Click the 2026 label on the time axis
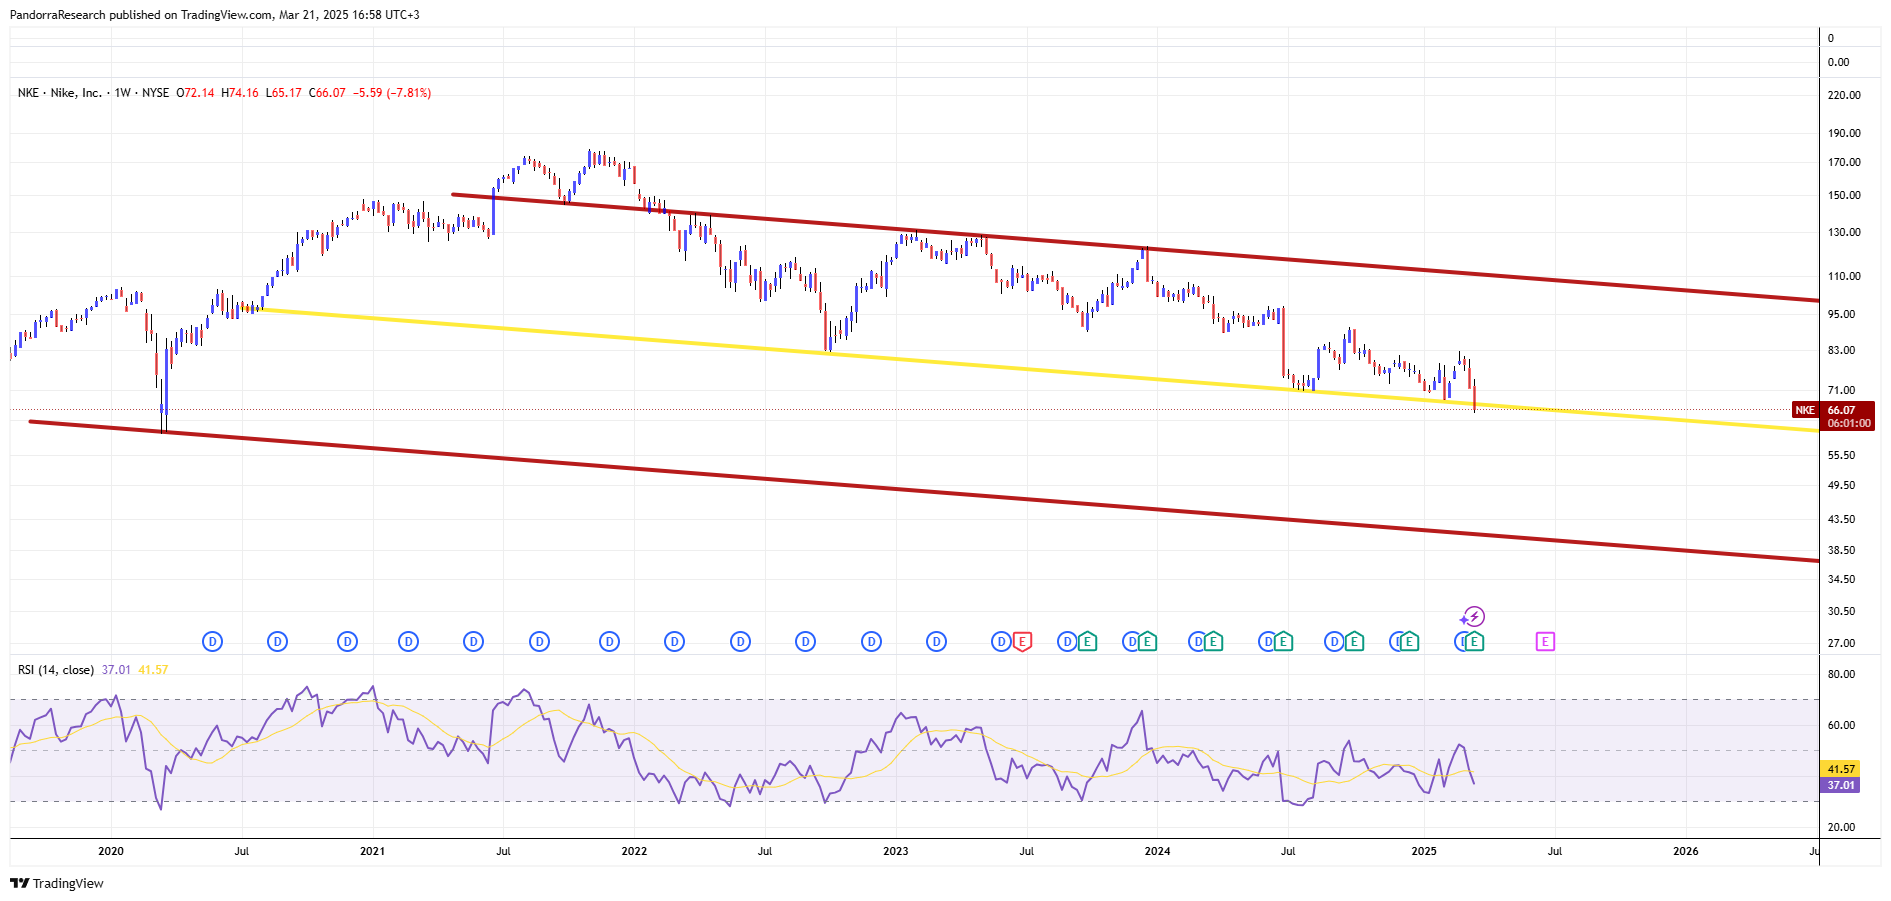 click(x=1685, y=851)
